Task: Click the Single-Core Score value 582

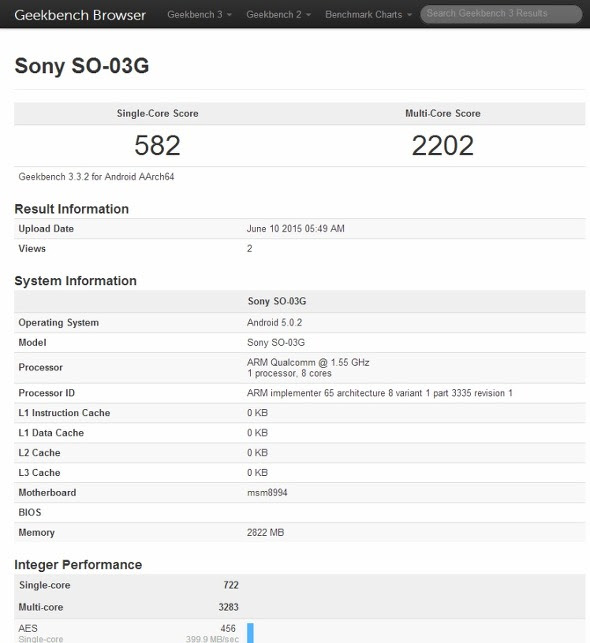Action: (157, 146)
